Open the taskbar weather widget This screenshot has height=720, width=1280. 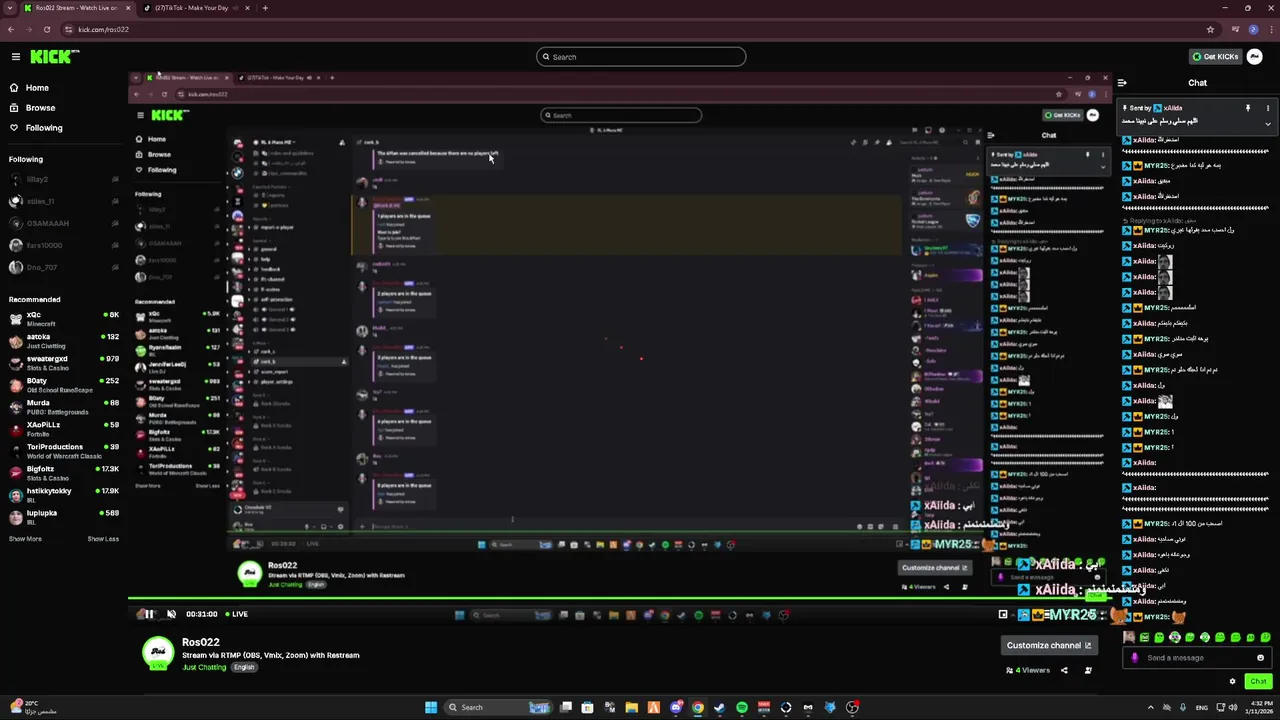(x=33, y=707)
